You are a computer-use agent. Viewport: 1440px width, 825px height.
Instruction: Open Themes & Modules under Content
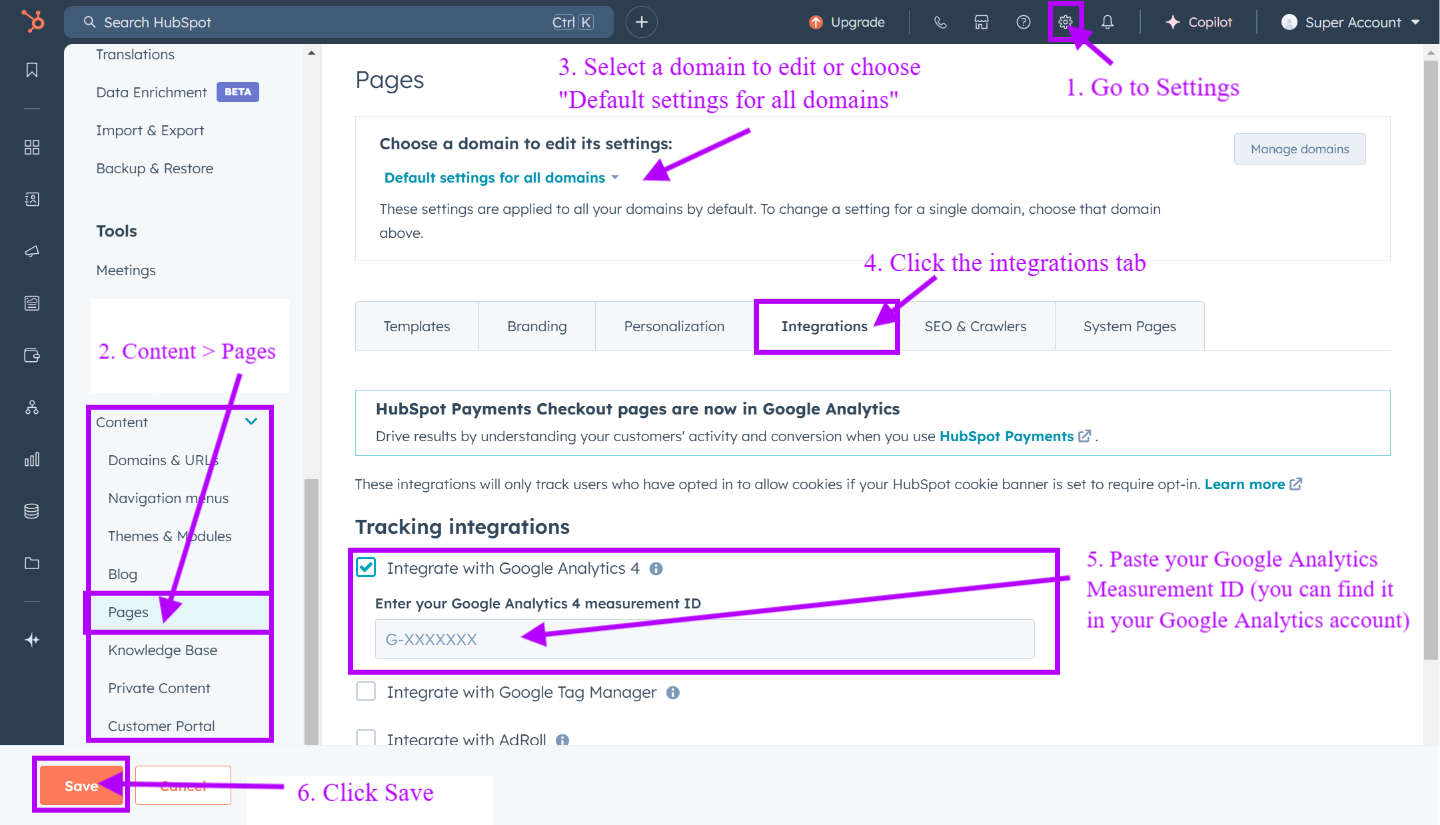point(170,536)
